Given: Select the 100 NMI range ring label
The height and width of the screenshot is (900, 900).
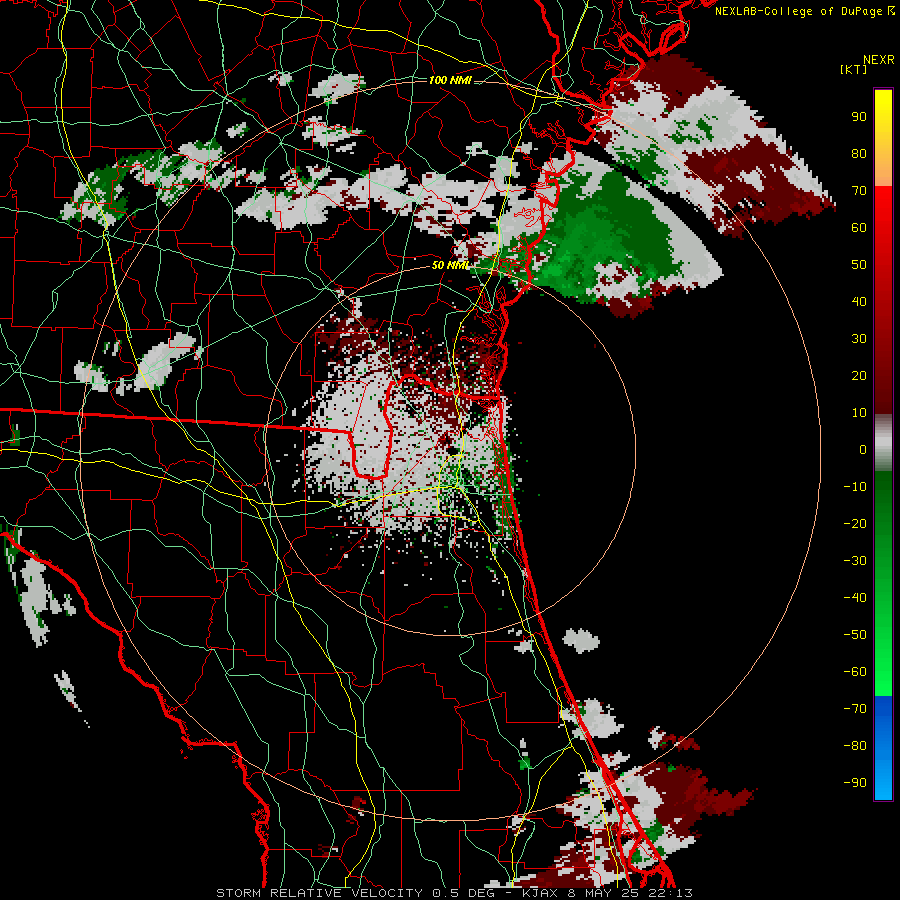Looking at the screenshot, I should click(450, 80).
